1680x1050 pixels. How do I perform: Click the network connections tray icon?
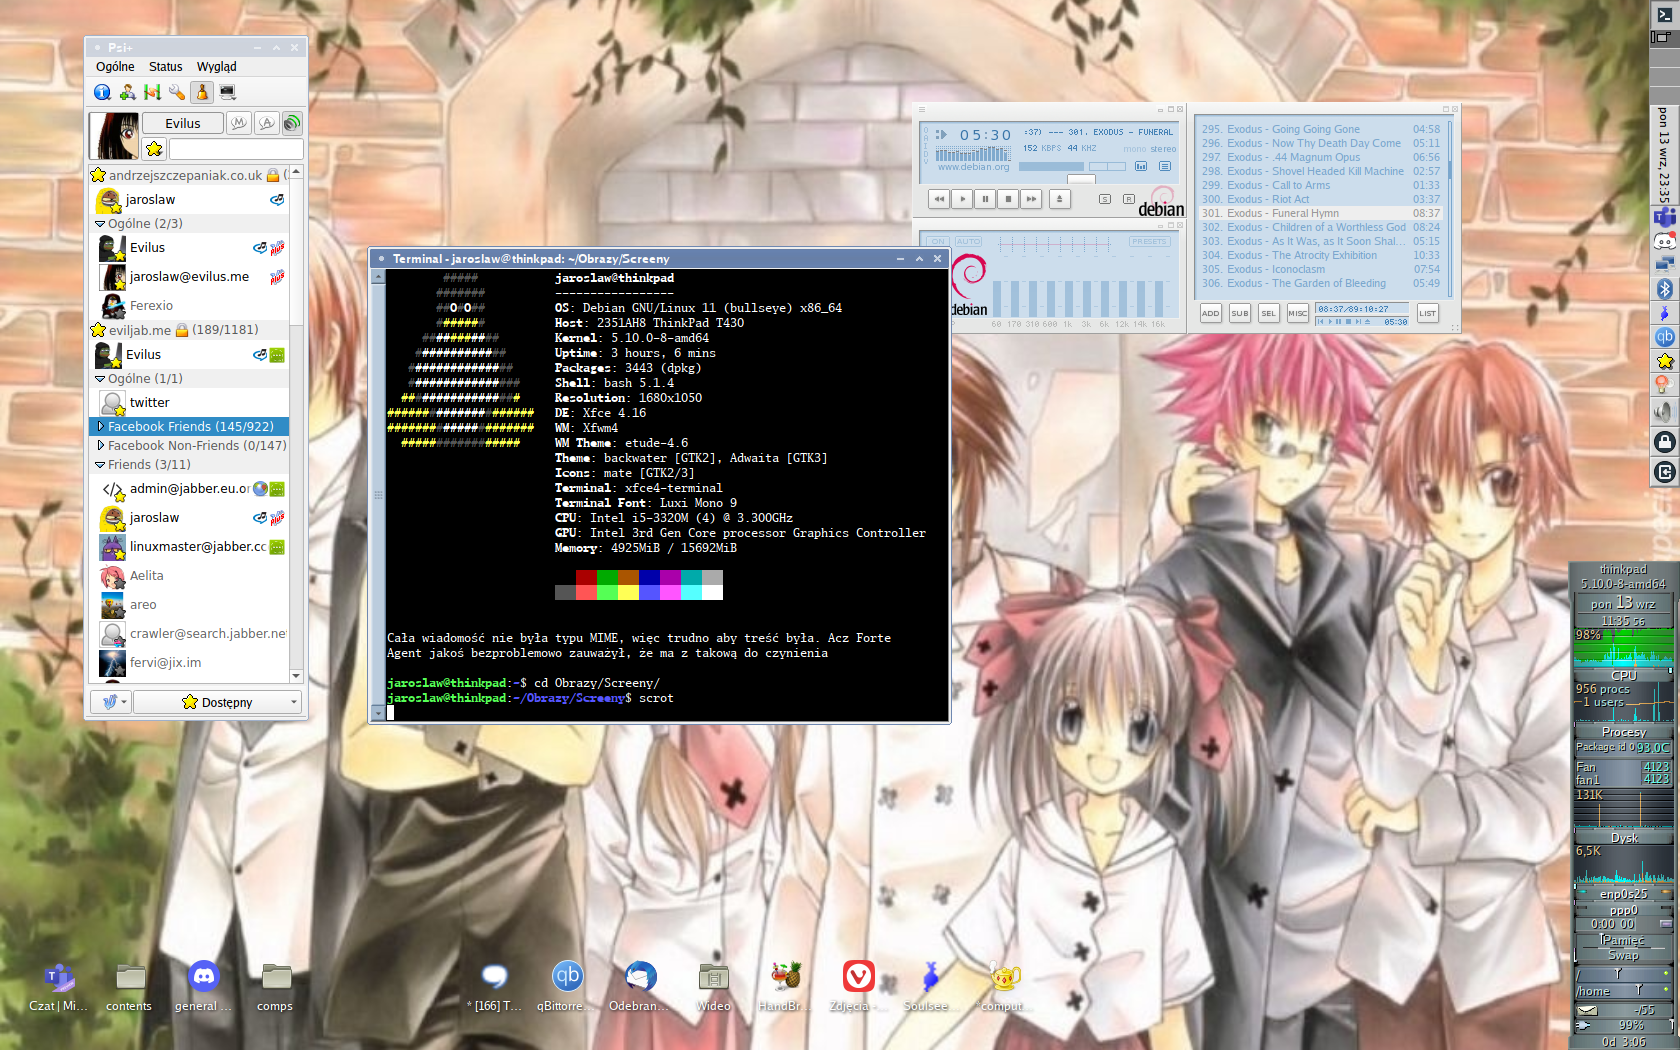[x=1664, y=264]
